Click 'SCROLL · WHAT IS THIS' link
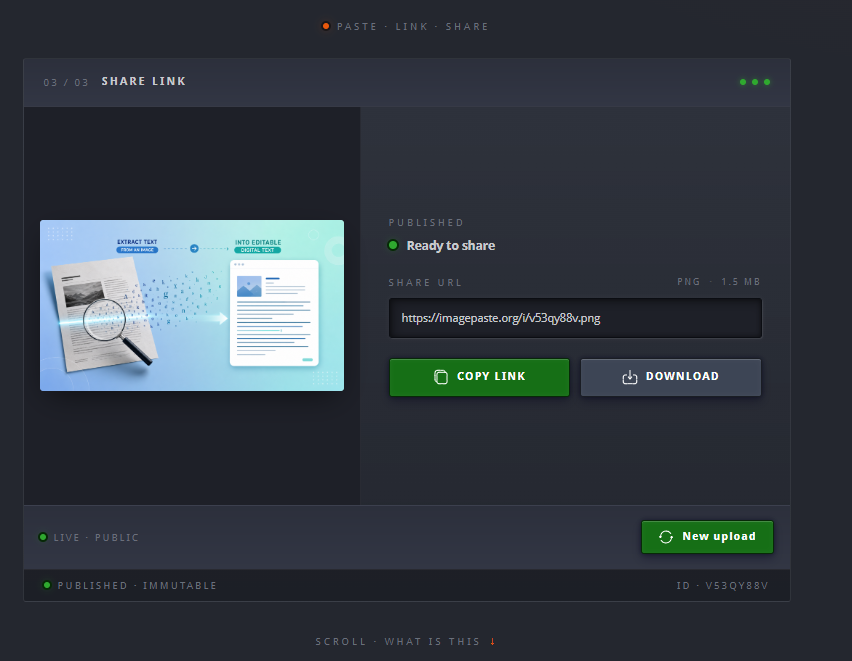 pos(398,641)
